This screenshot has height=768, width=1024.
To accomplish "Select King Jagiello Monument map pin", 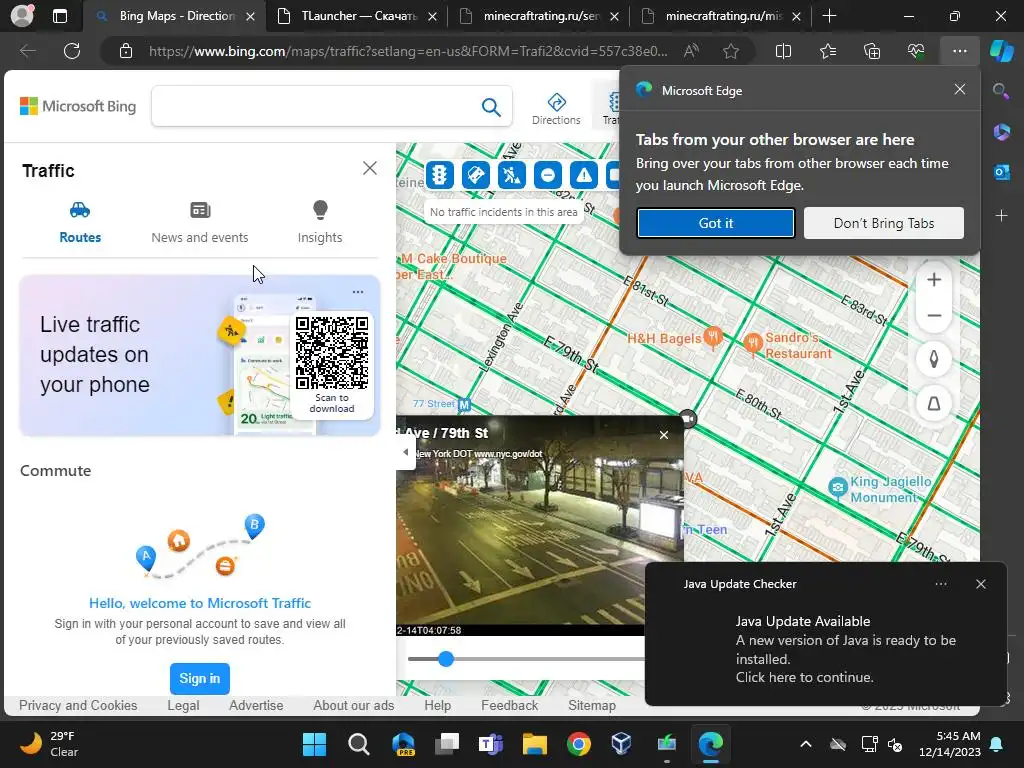I will 838,487.
